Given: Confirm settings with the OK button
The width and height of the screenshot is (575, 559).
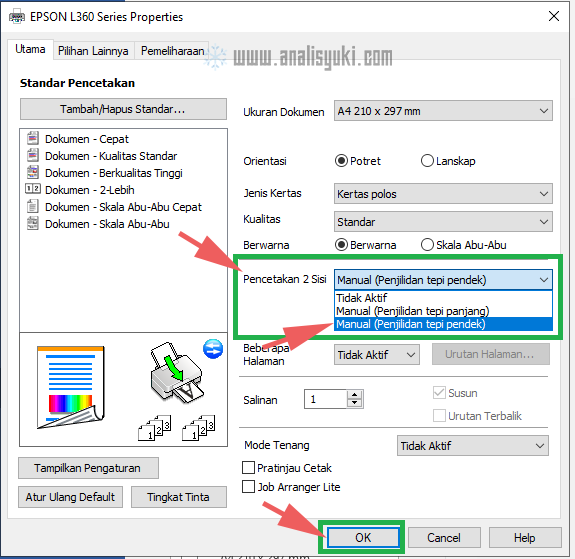Looking at the screenshot, I should click(363, 538).
